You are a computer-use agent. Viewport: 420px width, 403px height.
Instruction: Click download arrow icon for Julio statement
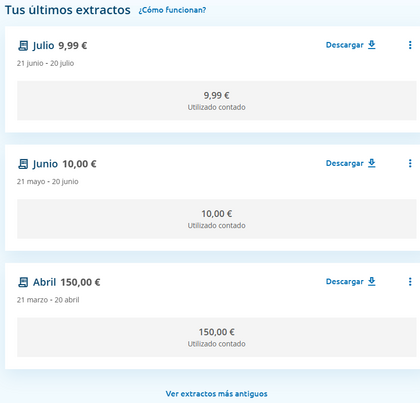(372, 45)
